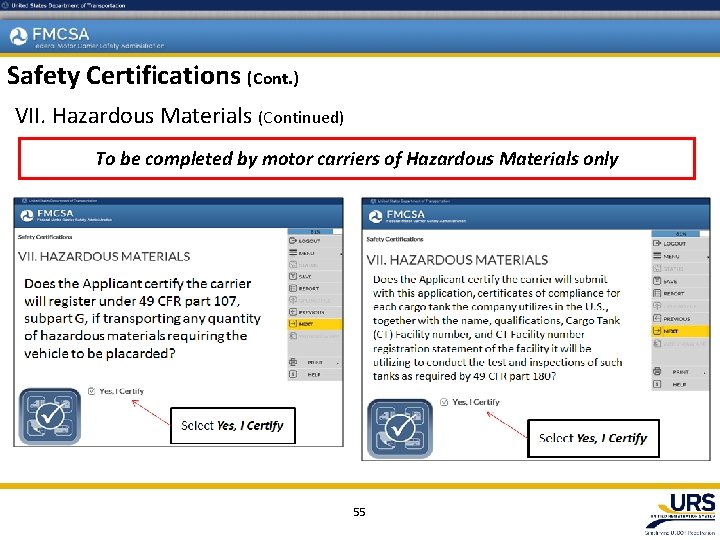Click the LOGOUT icon in left screenshot

tap(292, 241)
